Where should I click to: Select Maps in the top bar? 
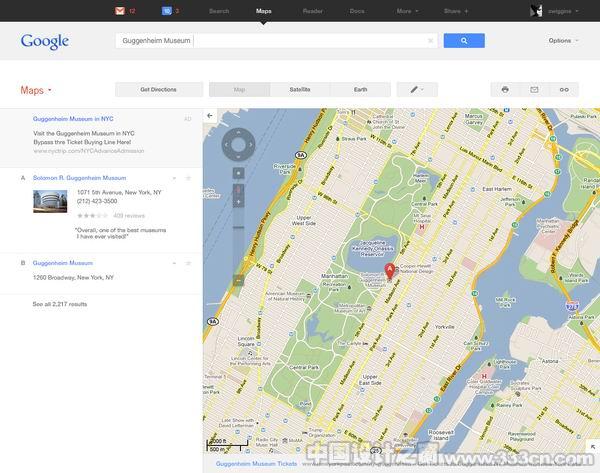pyautogui.click(x=264, y=11)
